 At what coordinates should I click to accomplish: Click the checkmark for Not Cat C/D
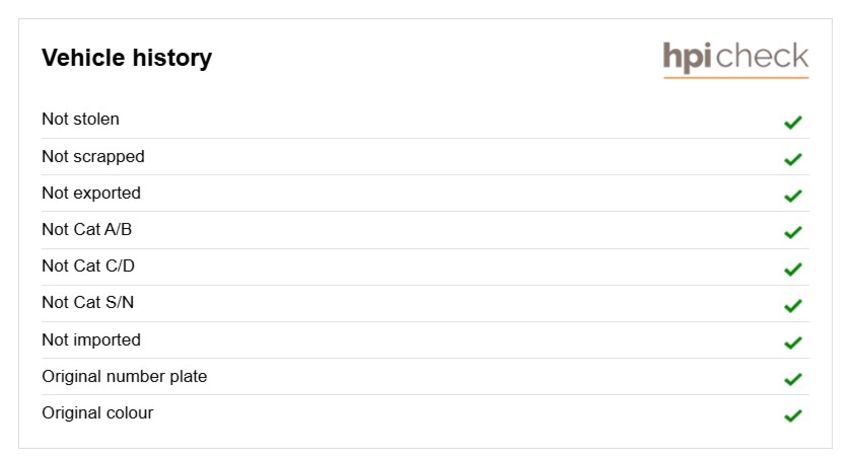[793, 269]
